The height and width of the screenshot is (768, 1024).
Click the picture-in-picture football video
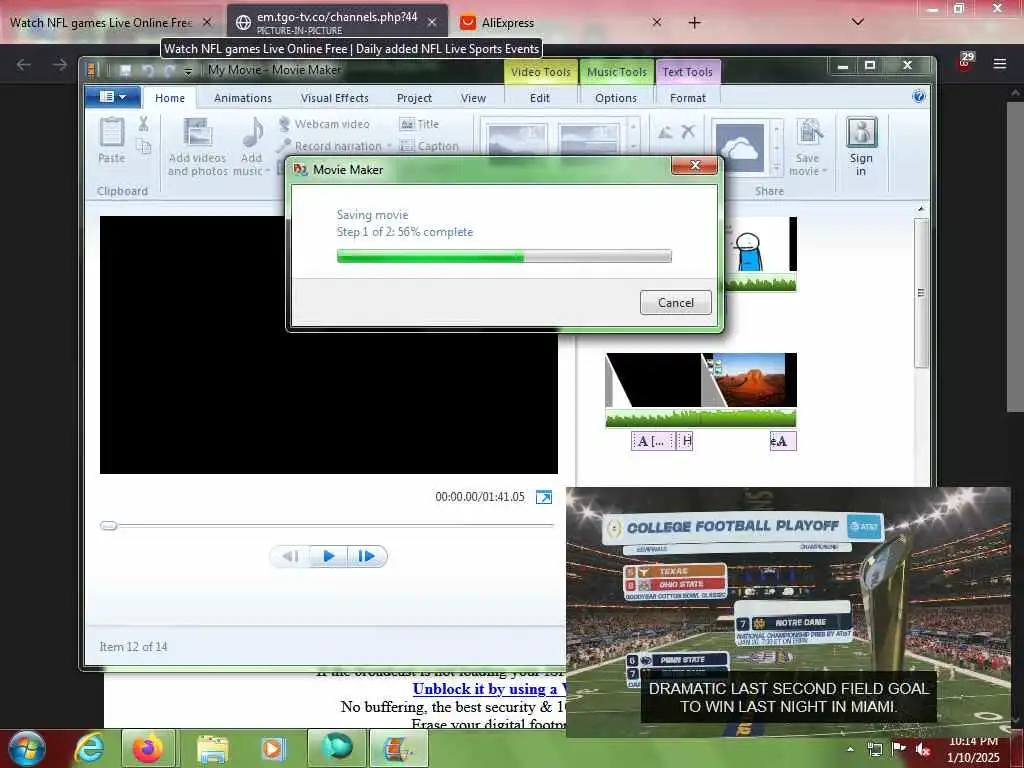788,612
